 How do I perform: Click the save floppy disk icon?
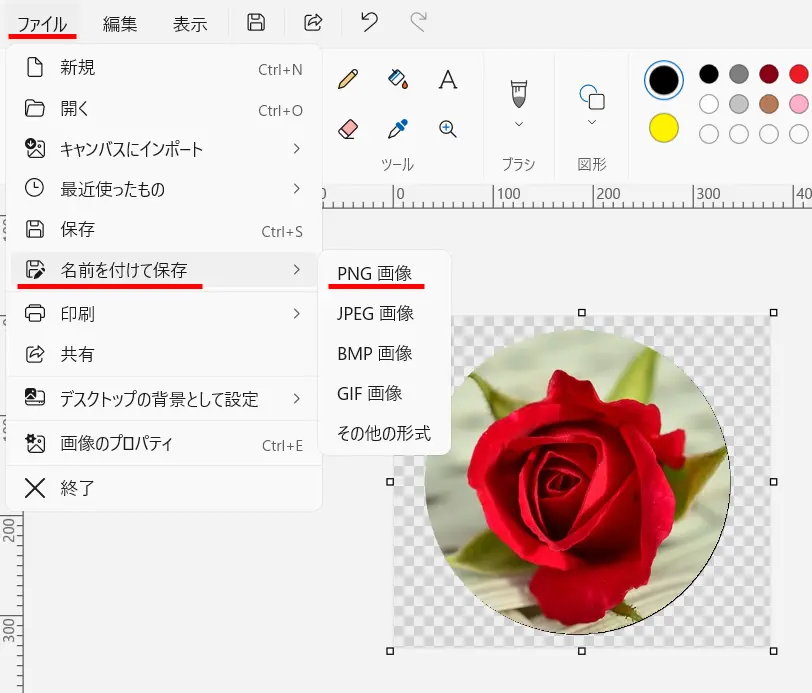(x=256, y=22)
